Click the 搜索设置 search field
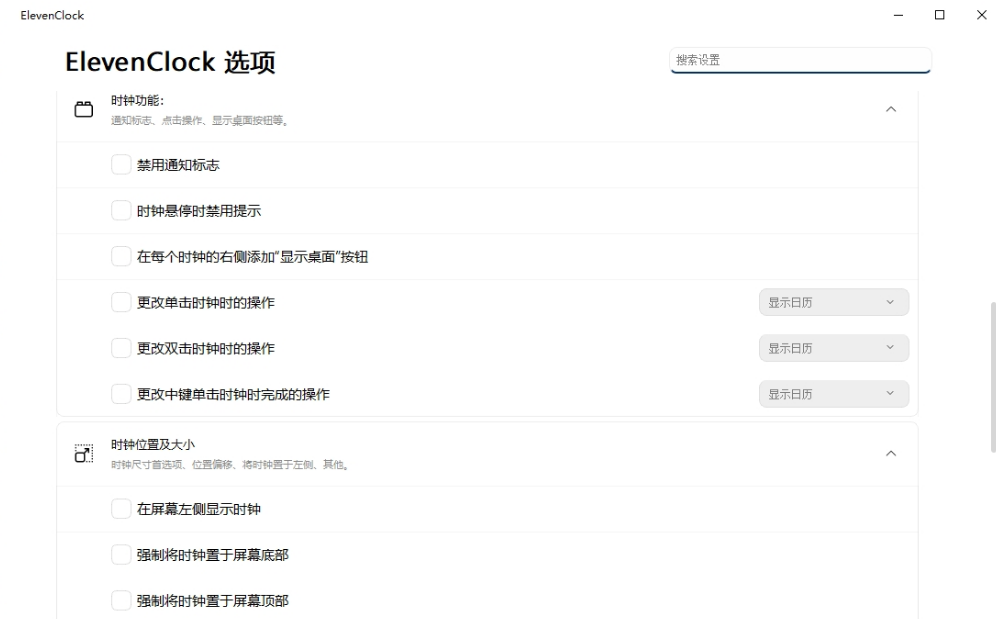This screenshot has width=996, height=619. pyautogui.click(x=800, y=60)
